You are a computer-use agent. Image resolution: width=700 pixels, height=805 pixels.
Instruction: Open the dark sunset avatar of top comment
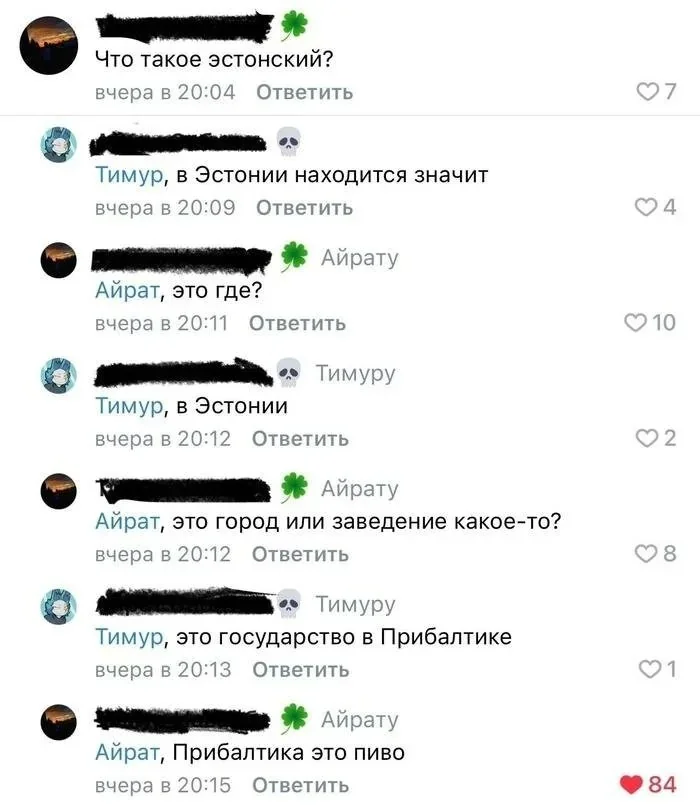pyautogui.click(x=48, y=46)
